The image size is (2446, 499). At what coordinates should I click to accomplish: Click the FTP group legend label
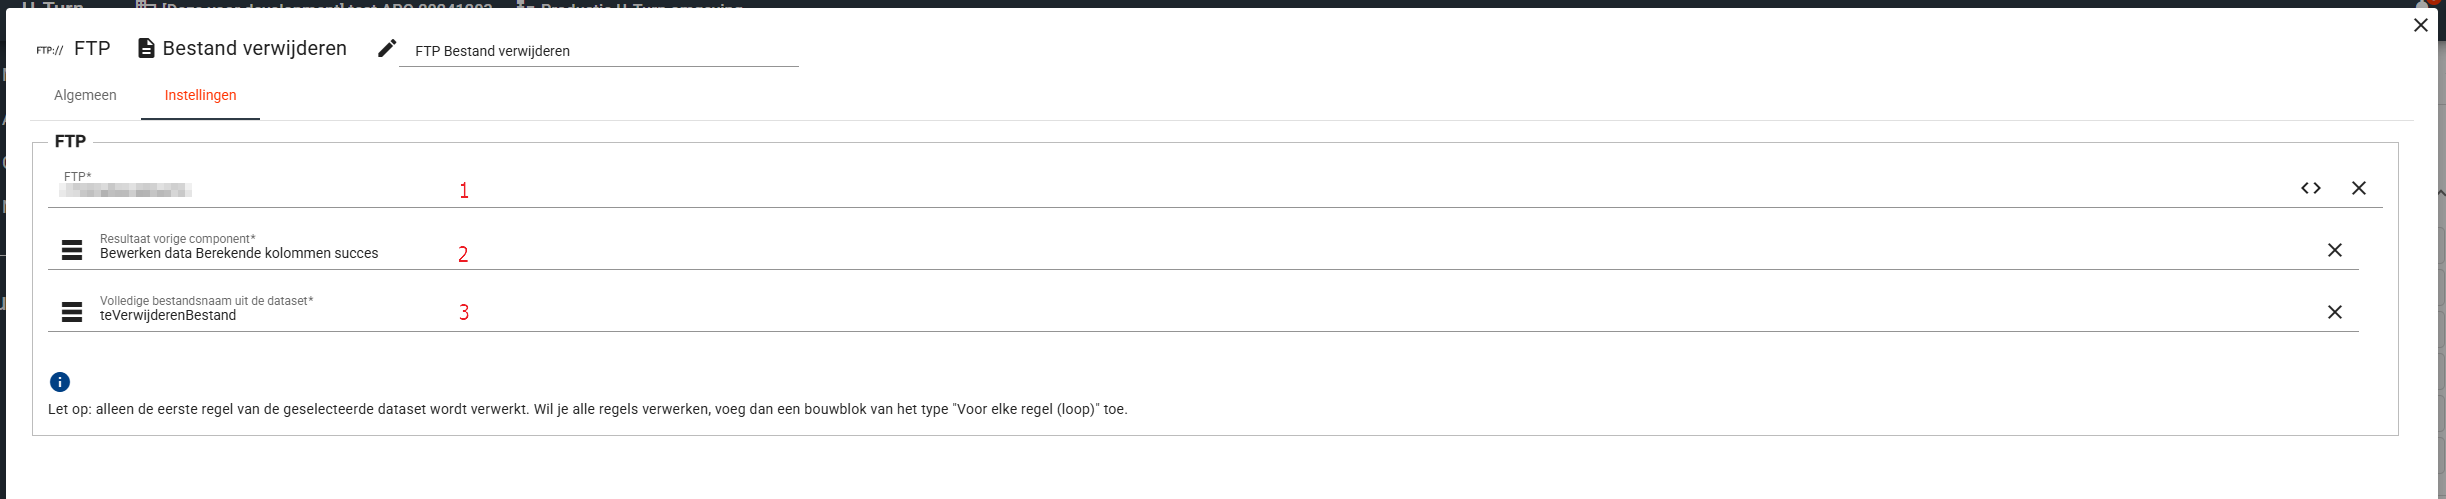[x=70, y=141]
